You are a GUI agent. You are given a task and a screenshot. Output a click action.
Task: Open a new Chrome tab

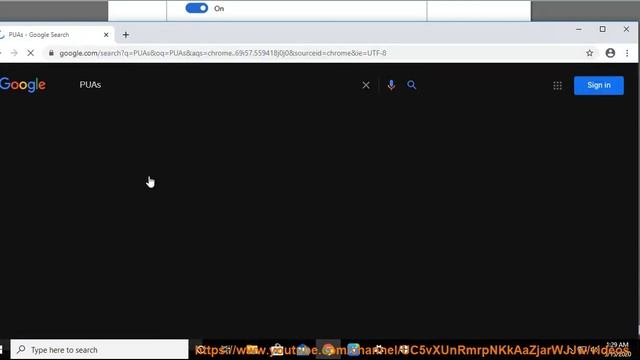(126, 35)
